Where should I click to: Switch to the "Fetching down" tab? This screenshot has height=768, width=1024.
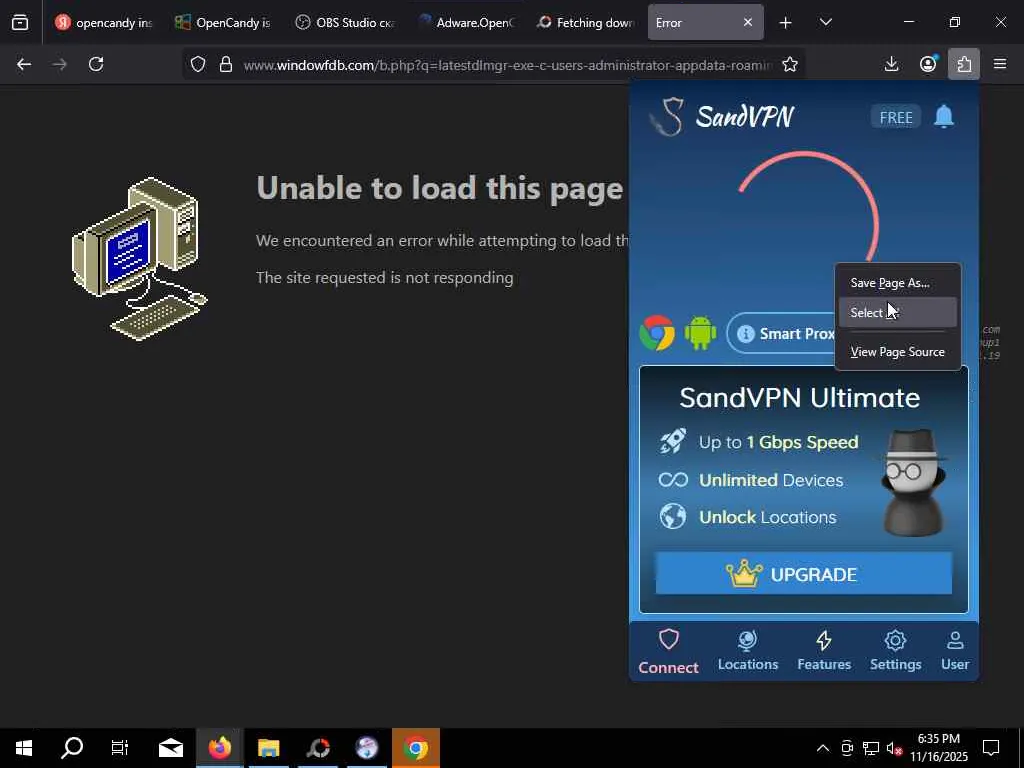point(584,23)
